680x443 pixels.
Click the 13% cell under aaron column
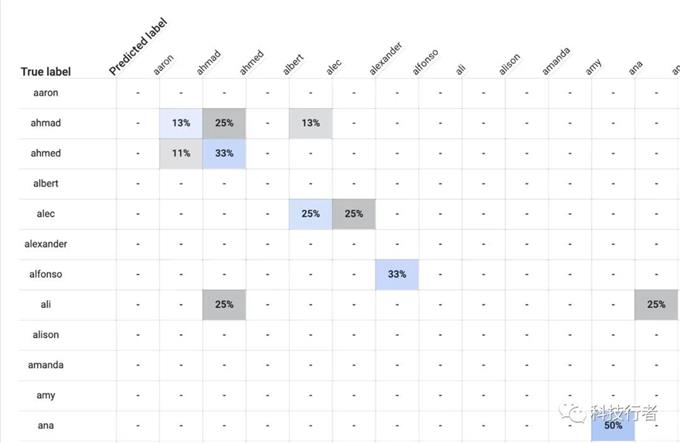(181, 123)
